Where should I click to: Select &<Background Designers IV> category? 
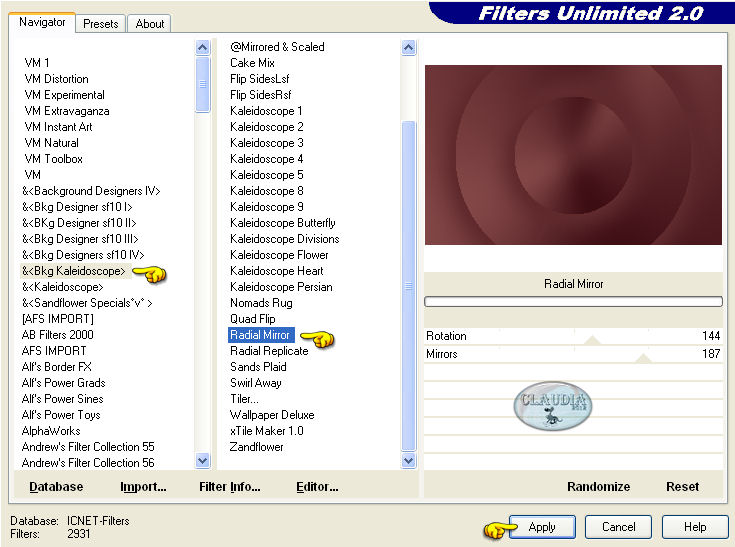click(x=91, y=191)
